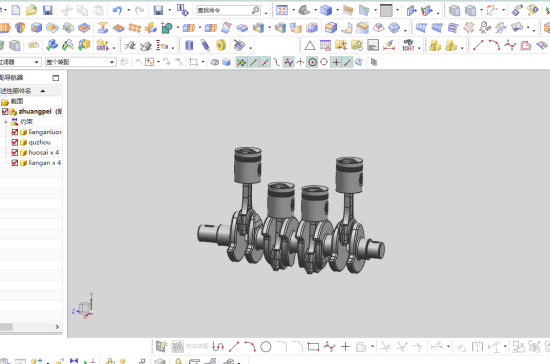Toggle the existing point snap plus button

[x=336, y=62]
